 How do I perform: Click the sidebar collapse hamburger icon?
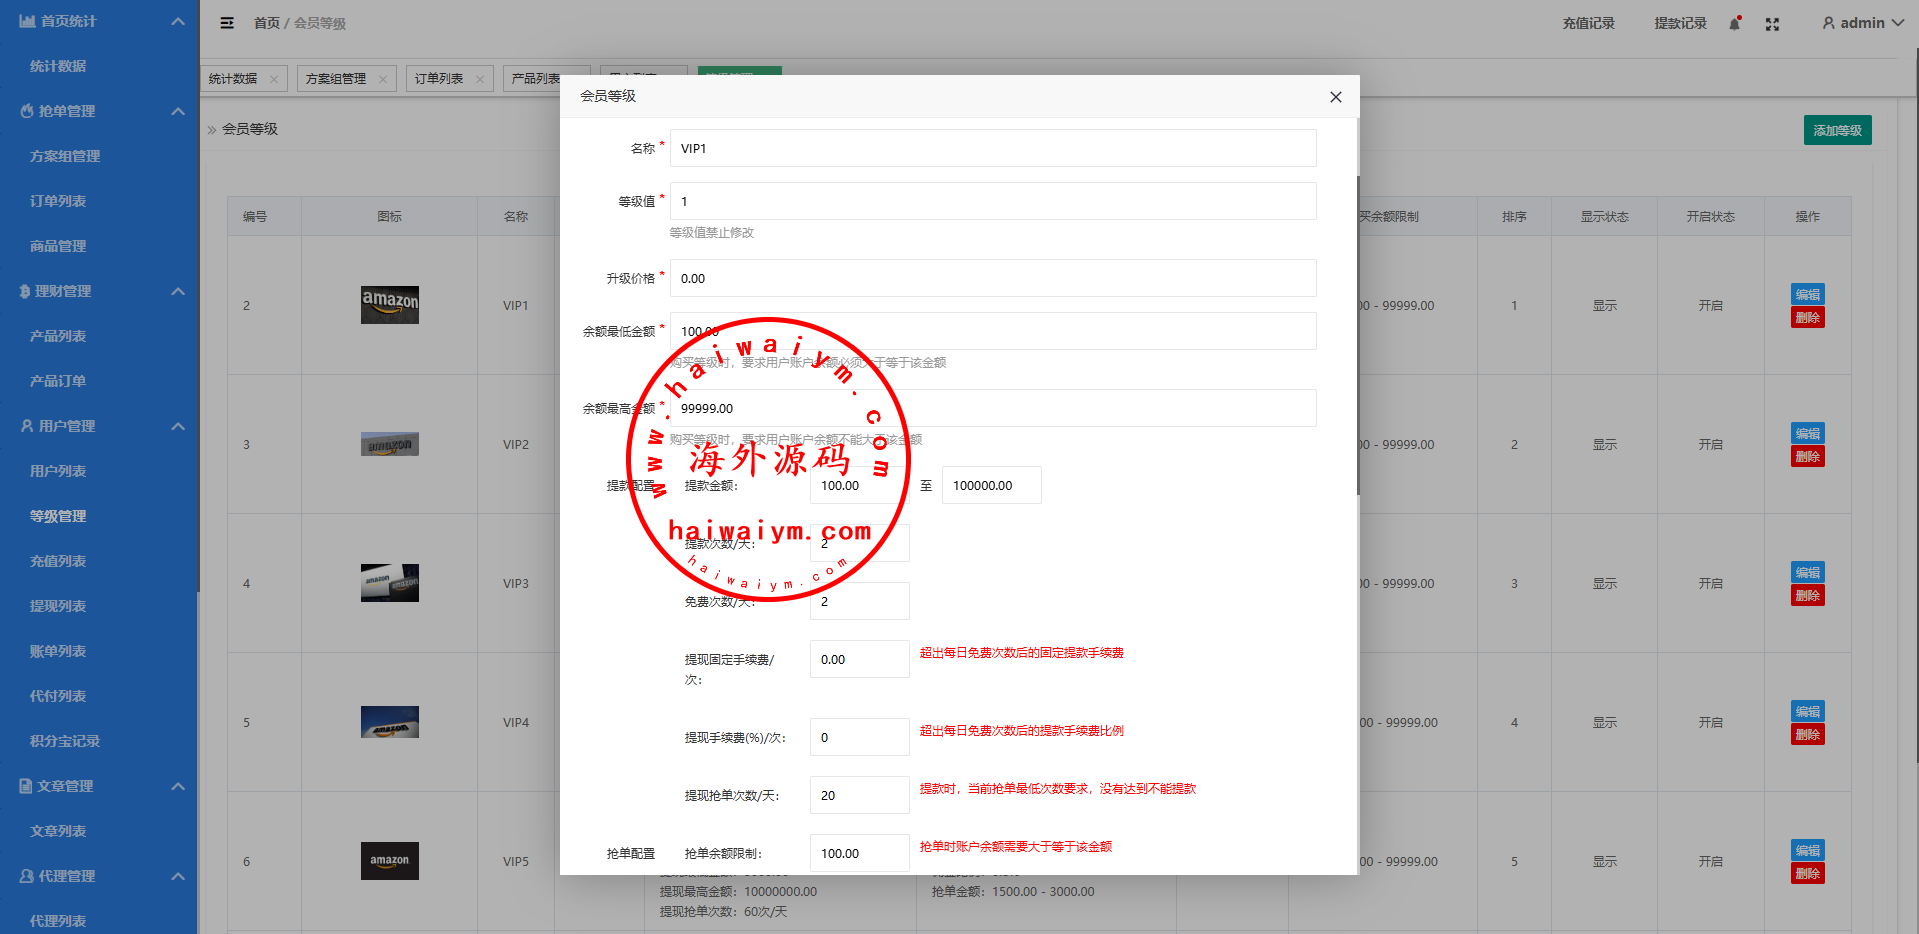coord(227,23)
